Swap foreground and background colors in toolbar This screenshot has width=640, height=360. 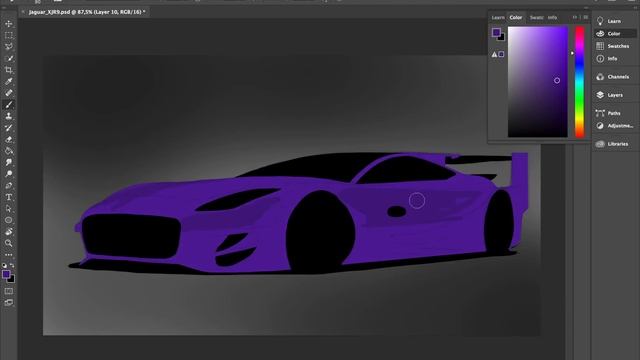tap(12, 265)
